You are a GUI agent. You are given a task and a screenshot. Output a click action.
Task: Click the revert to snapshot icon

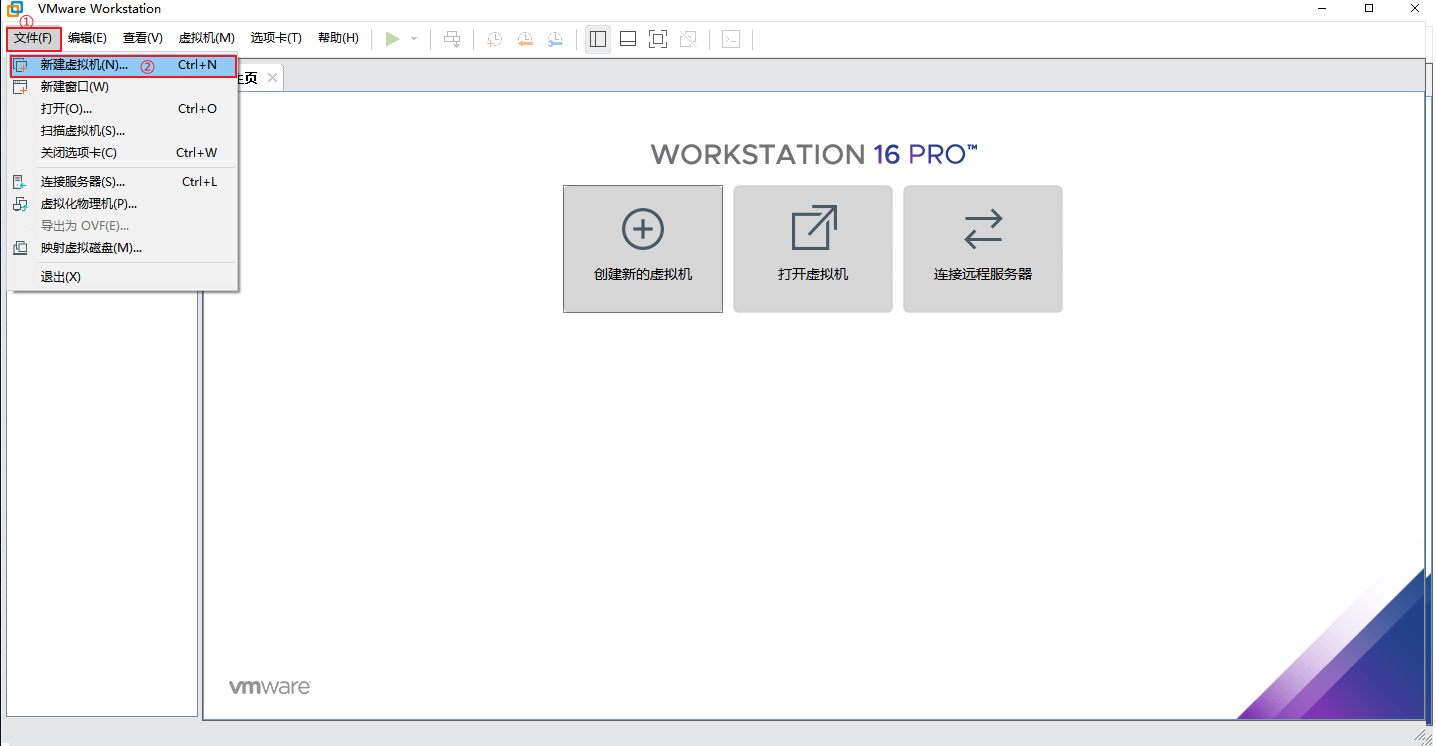525,39
